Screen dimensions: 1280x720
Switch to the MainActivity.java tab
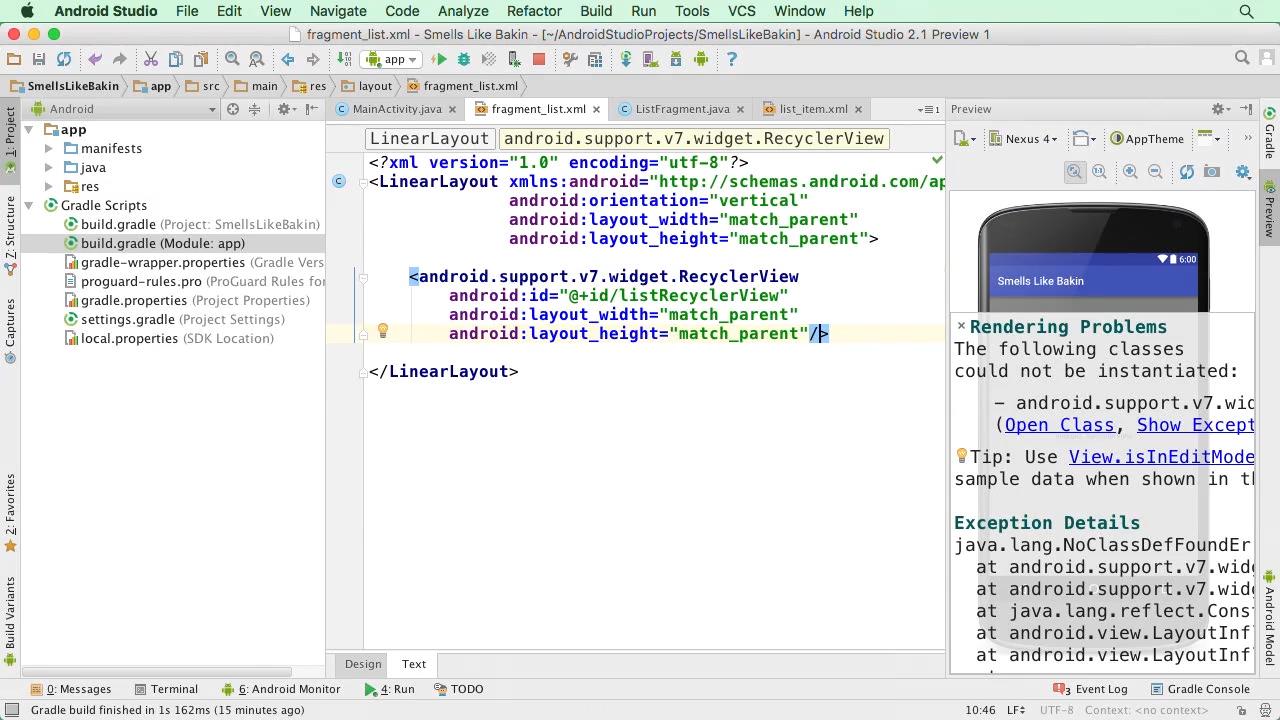[x=396, y=109]
